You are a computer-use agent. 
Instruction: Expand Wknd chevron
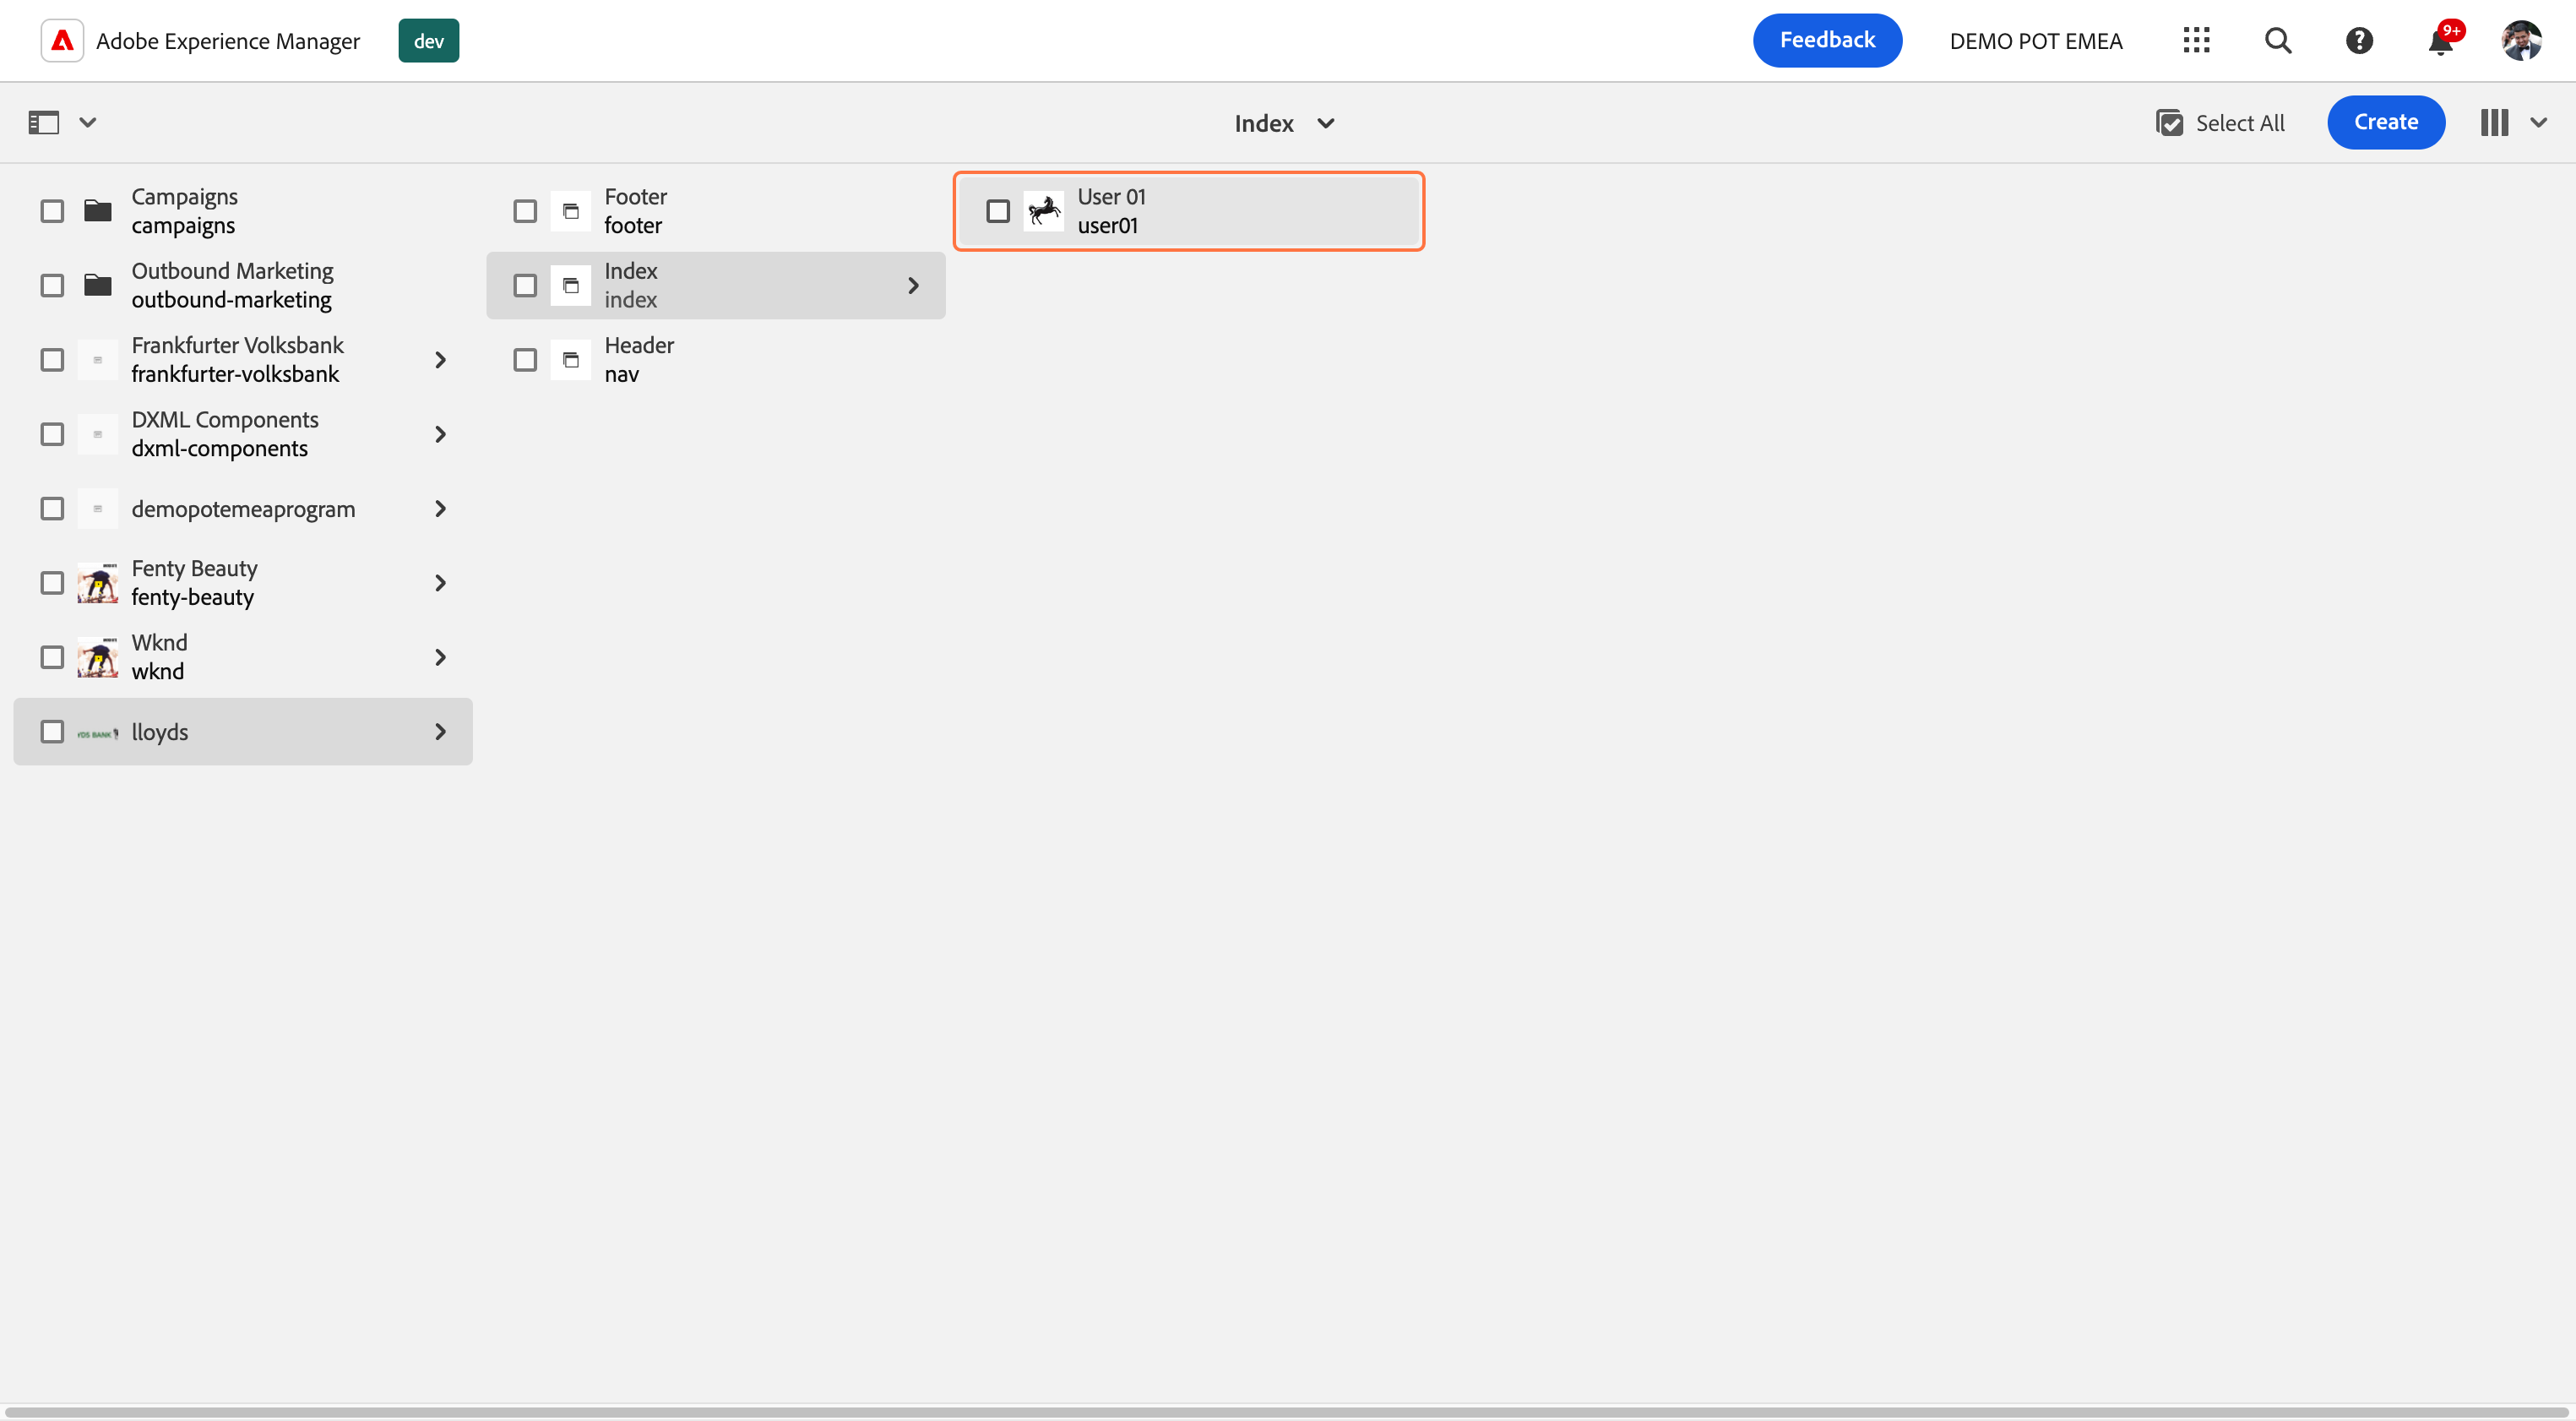pyautogui.click(x=440, y=657)
